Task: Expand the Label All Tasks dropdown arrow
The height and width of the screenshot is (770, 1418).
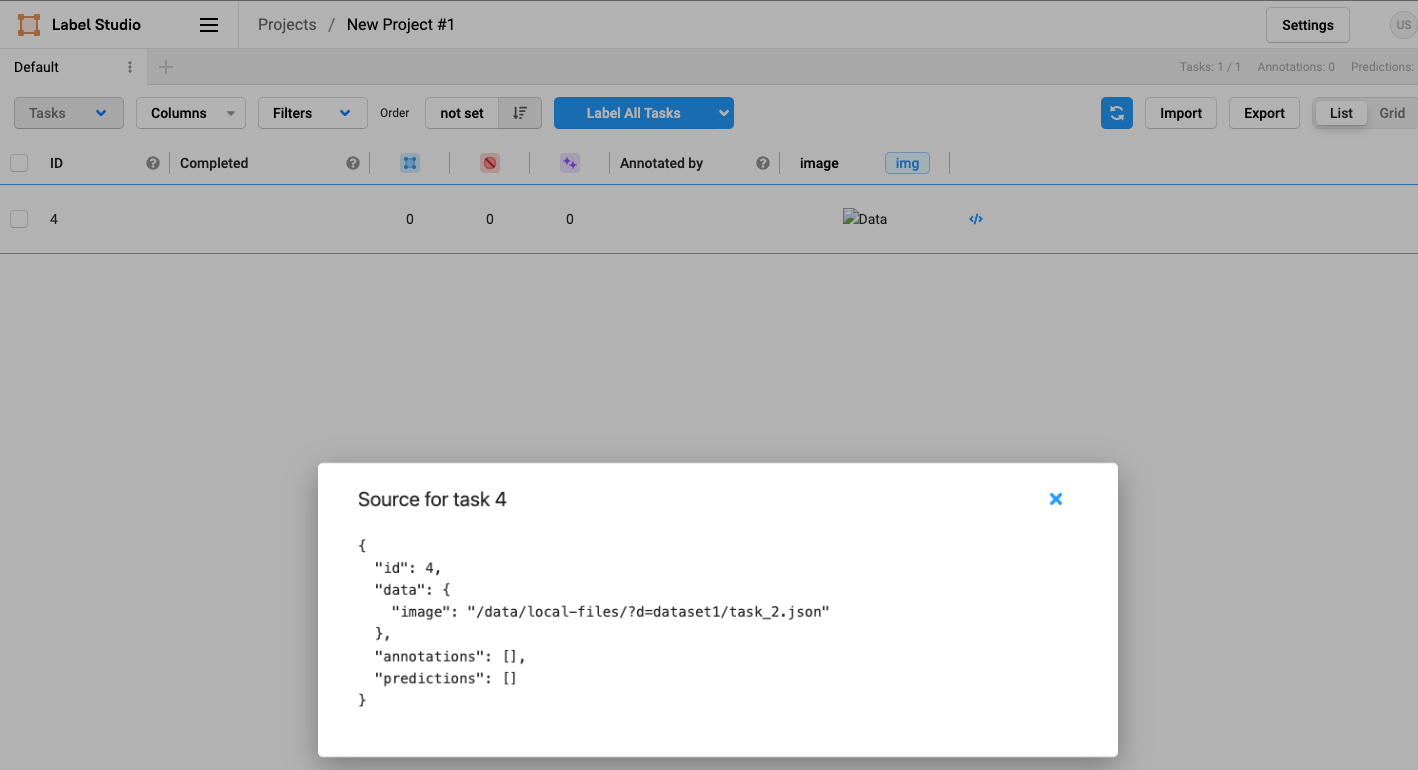Action: [x=722, y=113]
